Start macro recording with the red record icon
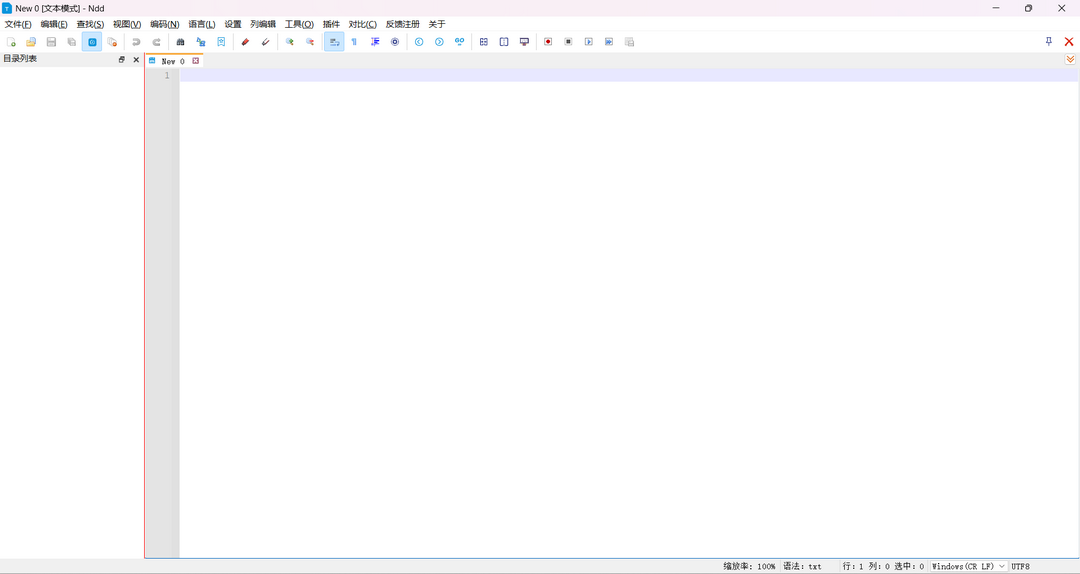The height and width of the screenshot is (574, 1080). tap(548, 42)
